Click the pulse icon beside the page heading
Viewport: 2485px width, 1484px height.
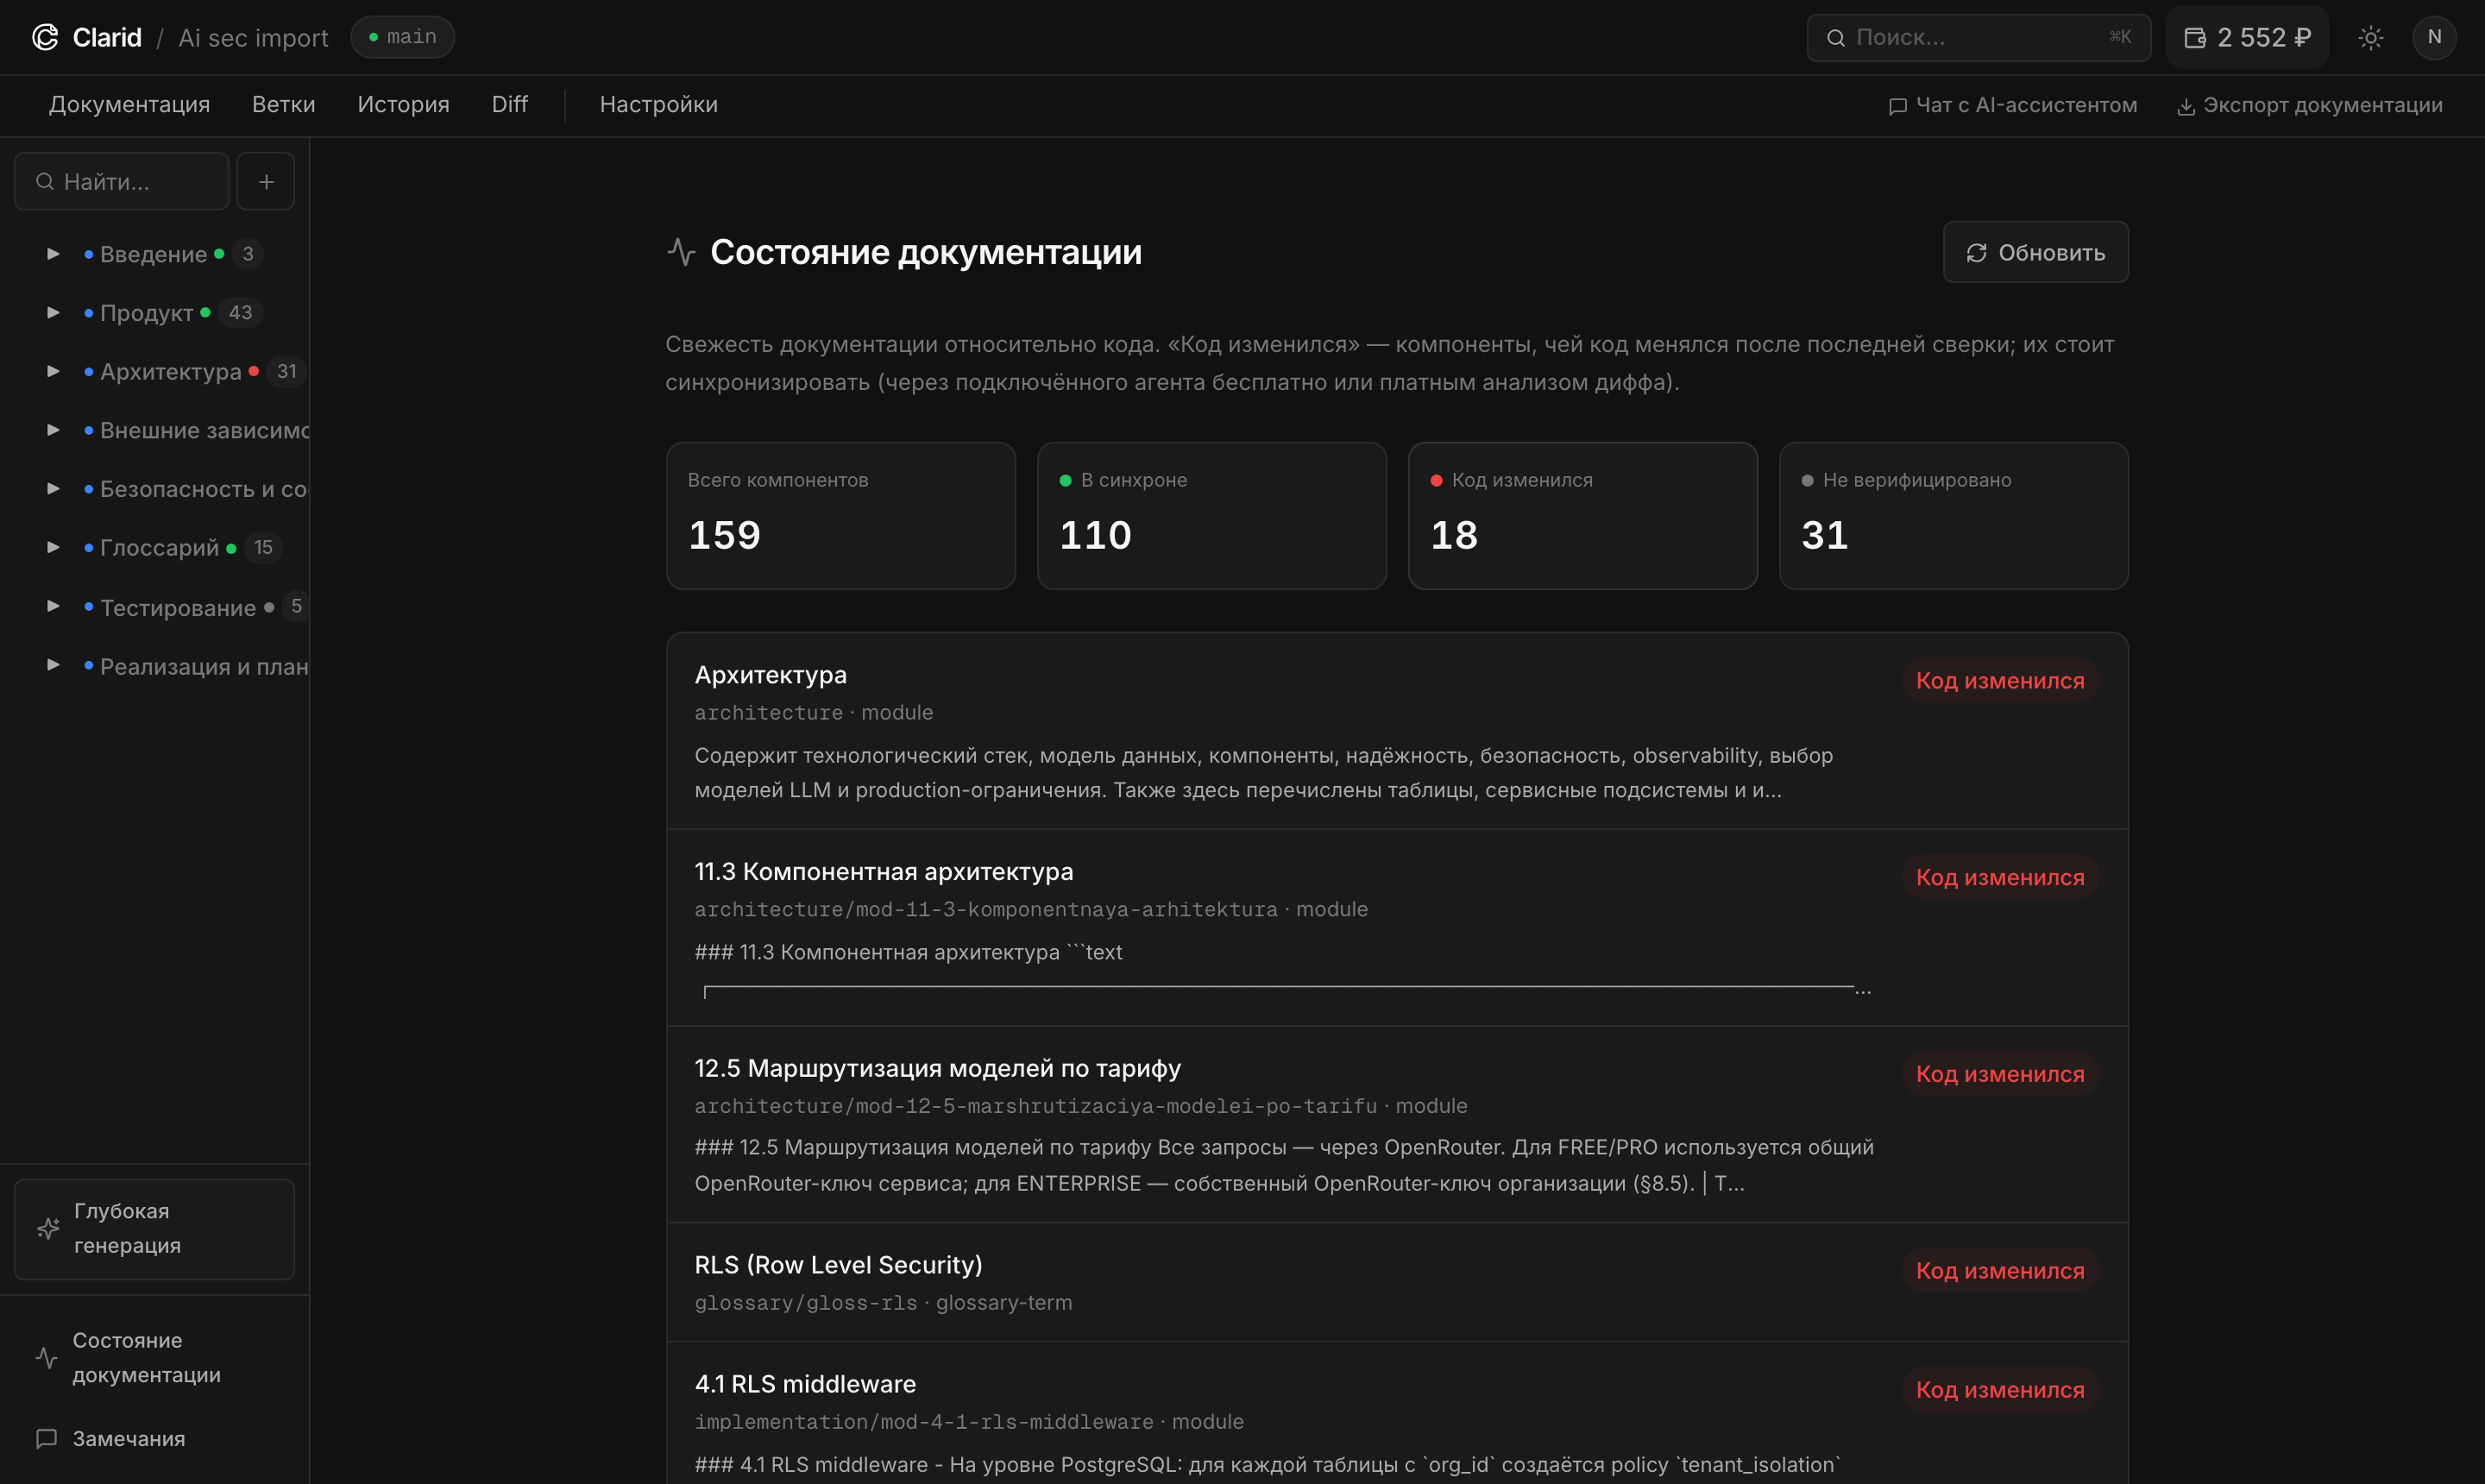681,252
